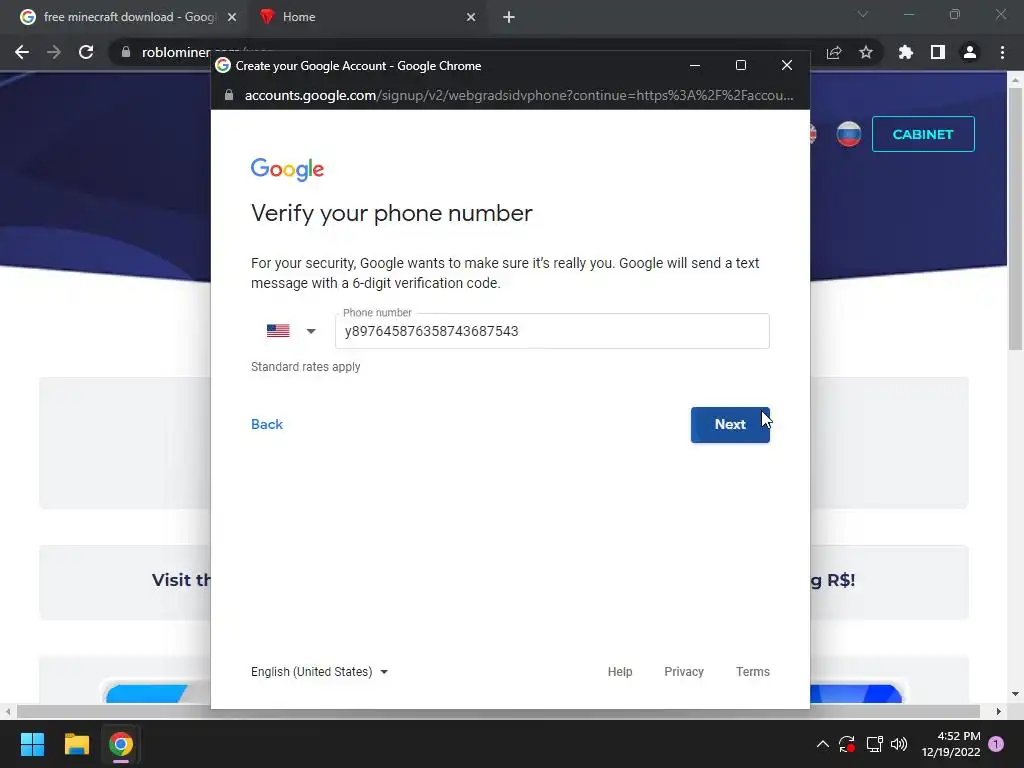Minimize the Create your Google Account popup
The width and height of the screenshot is (1024, 768).
695,65
